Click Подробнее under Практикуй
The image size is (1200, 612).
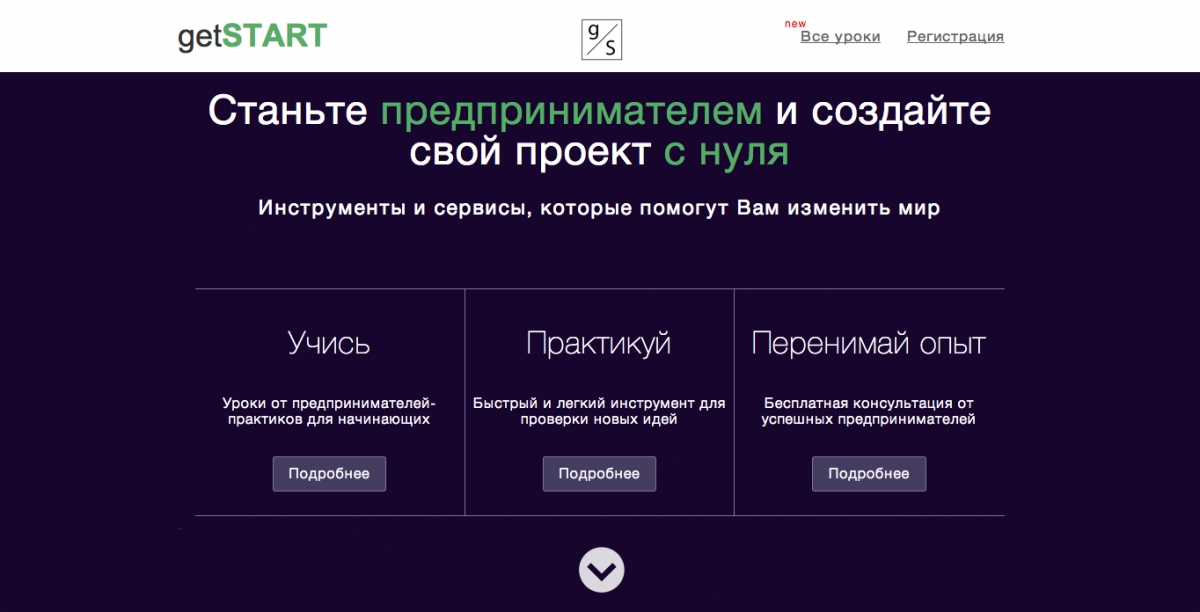(x=599, y=474)
